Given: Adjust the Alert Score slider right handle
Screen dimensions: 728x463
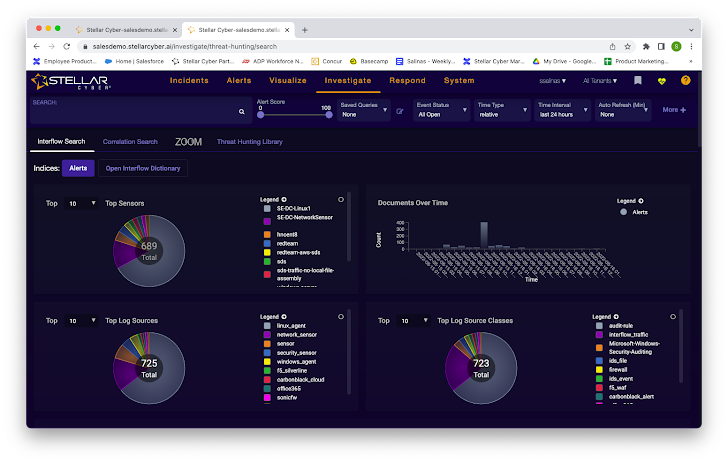Looking at the screenshot, I should tap(329, 114).
